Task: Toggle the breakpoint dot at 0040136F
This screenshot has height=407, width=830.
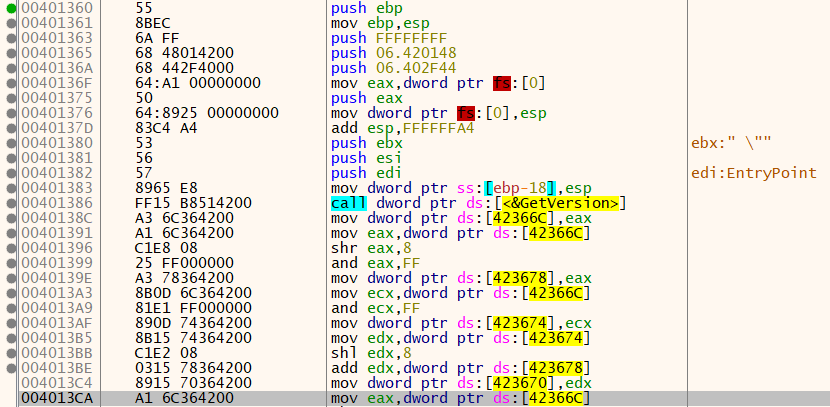Action: [x=10, y=83]
